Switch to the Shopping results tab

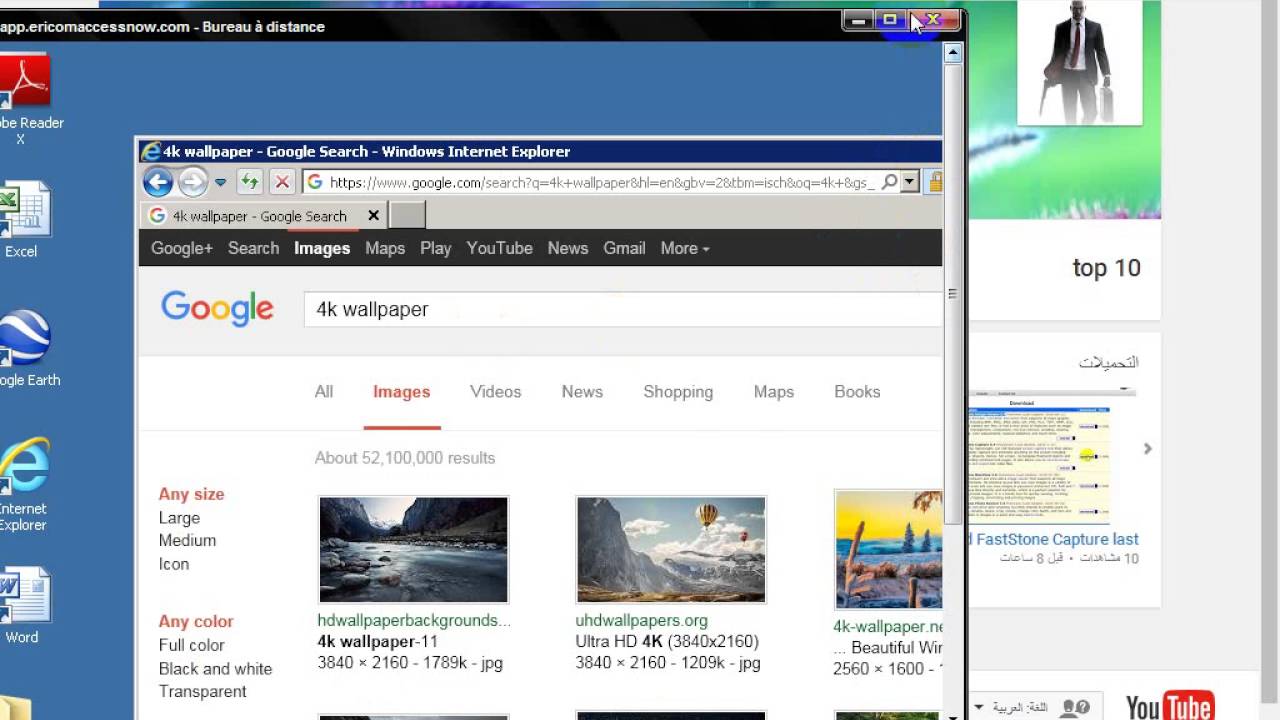click(x=678, y=392)
